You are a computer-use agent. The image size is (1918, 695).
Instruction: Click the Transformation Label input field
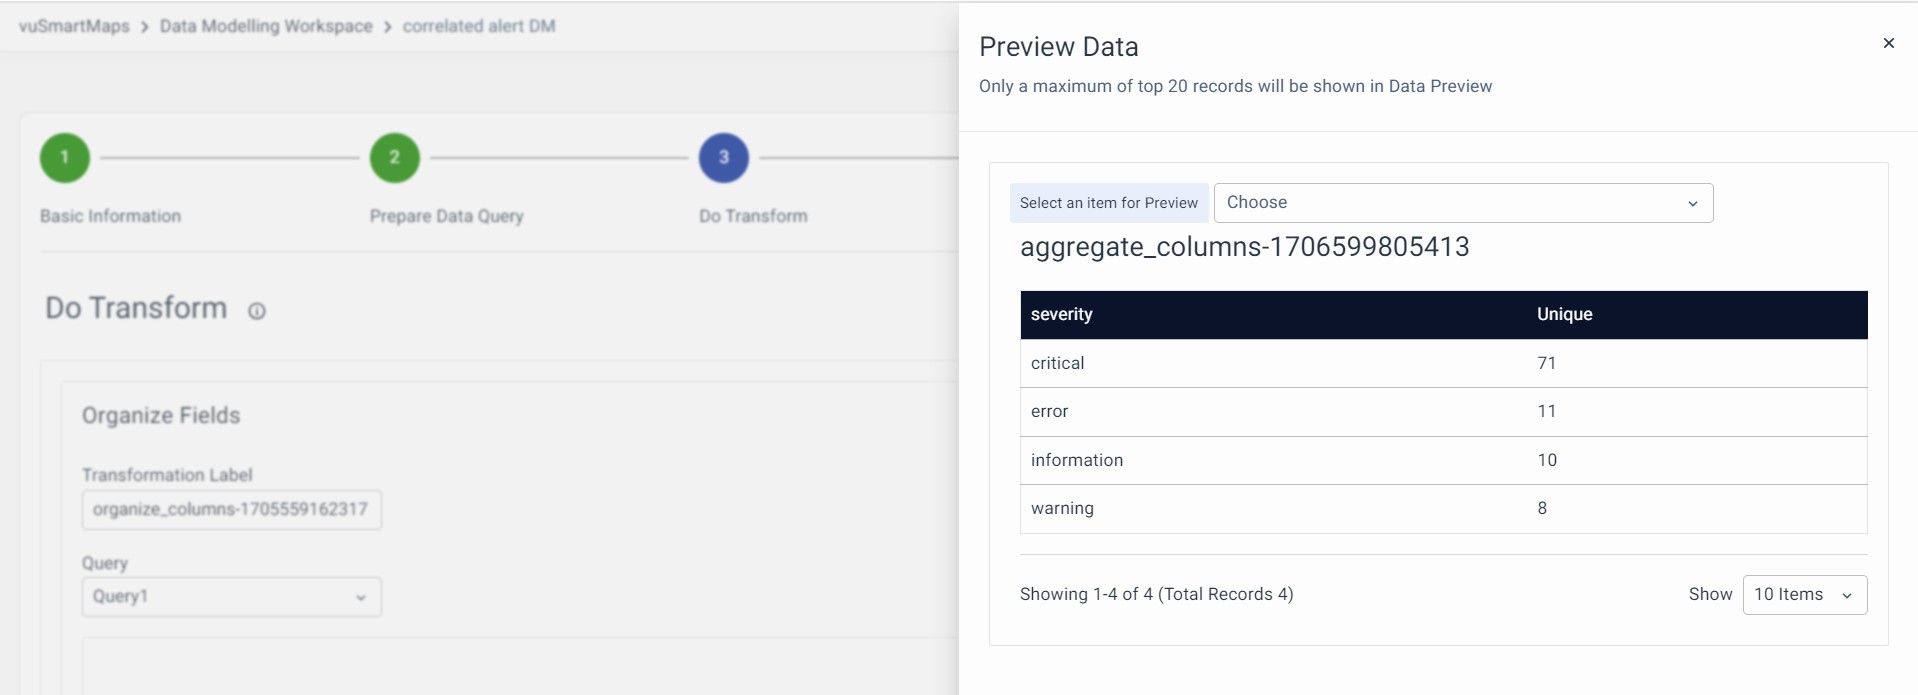pyautogui.click(x=231, y=510)
